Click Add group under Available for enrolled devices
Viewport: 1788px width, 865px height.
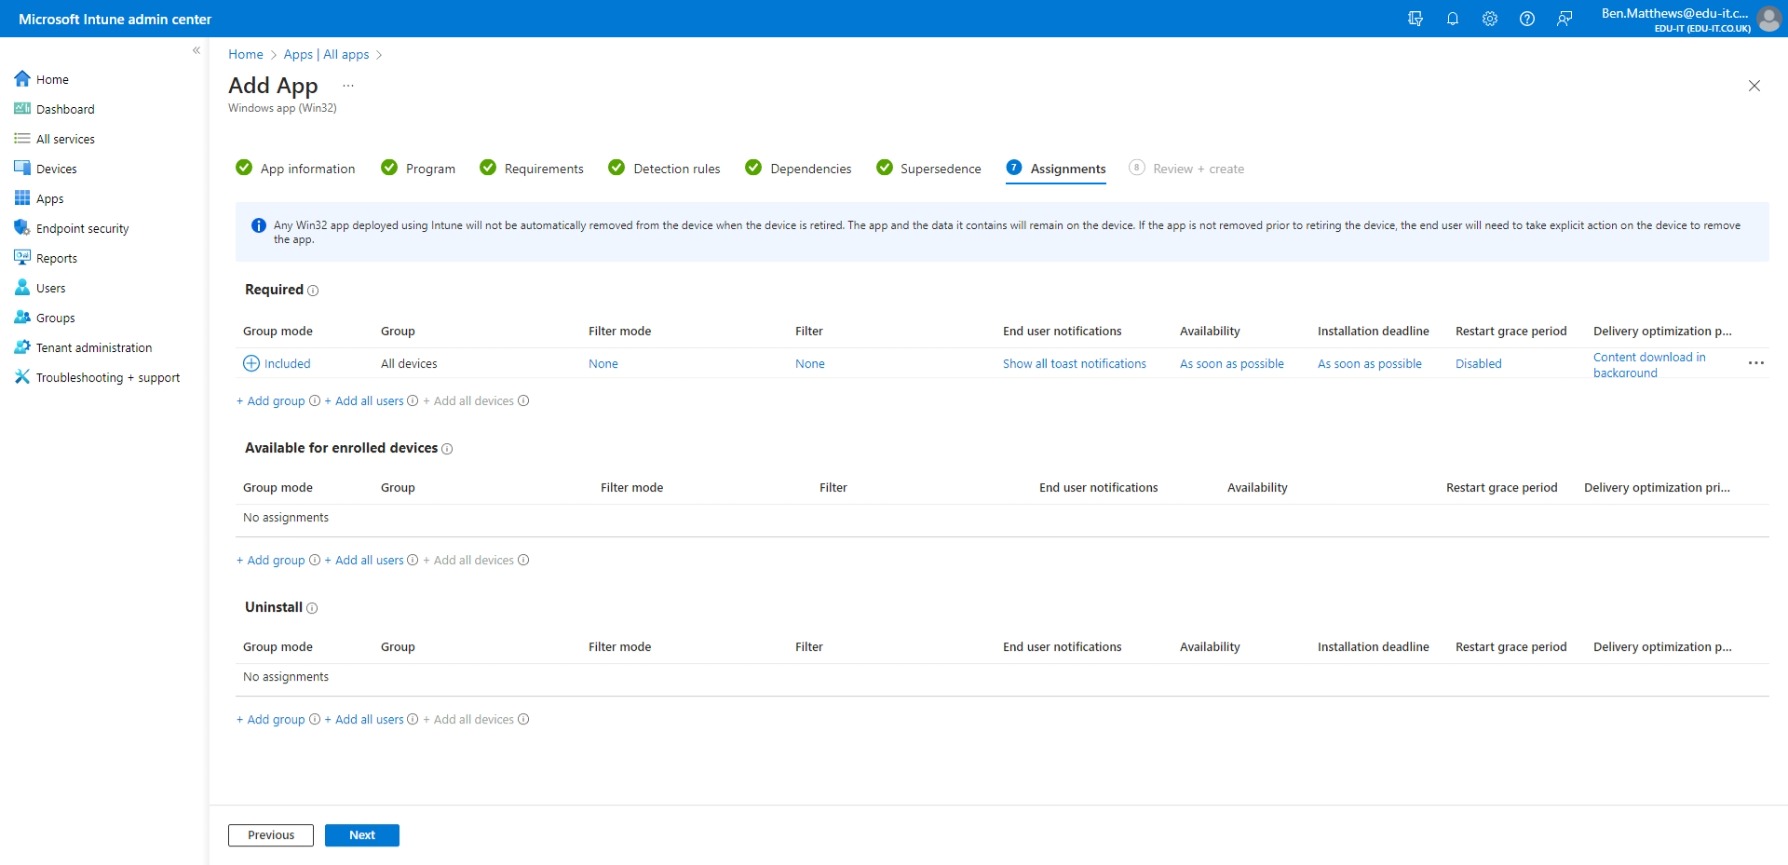pyautogui.click(x=271, y=560)
